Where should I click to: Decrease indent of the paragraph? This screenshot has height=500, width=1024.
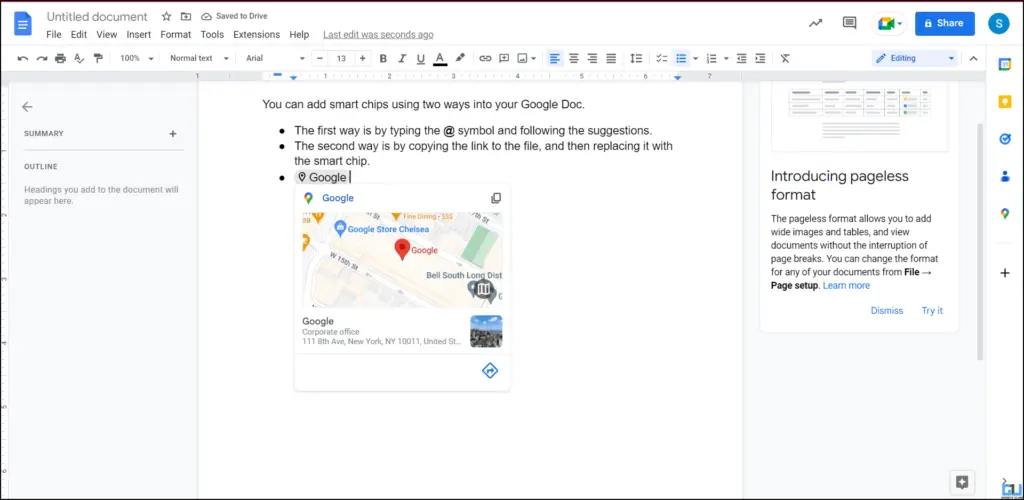(x=741, y=58)
